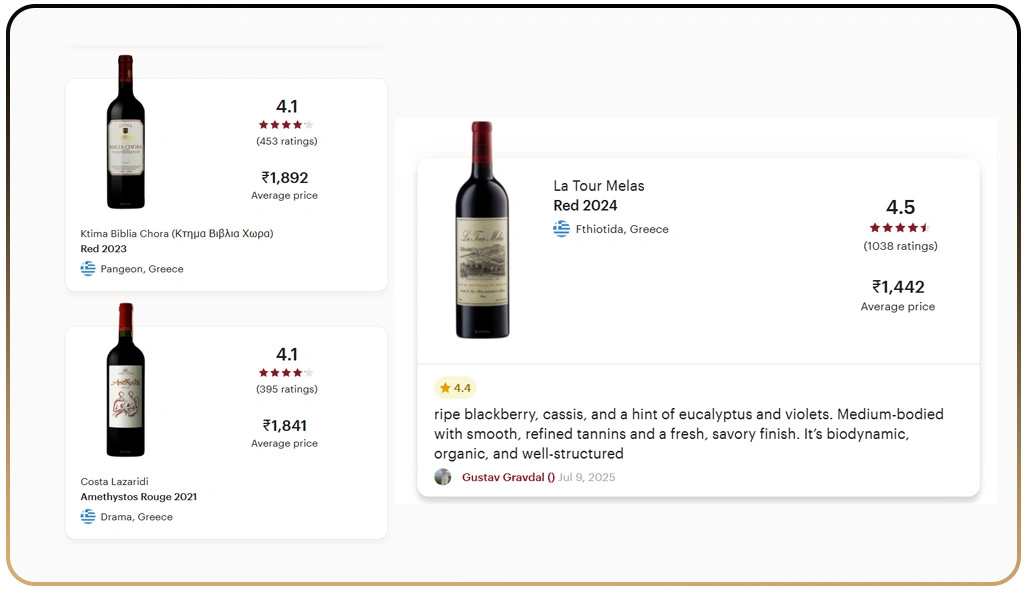Viewport: 1026px width, 589px height.
Task: Click the star icon in the 4.4 review badge
Action: (x=445, y=387)
